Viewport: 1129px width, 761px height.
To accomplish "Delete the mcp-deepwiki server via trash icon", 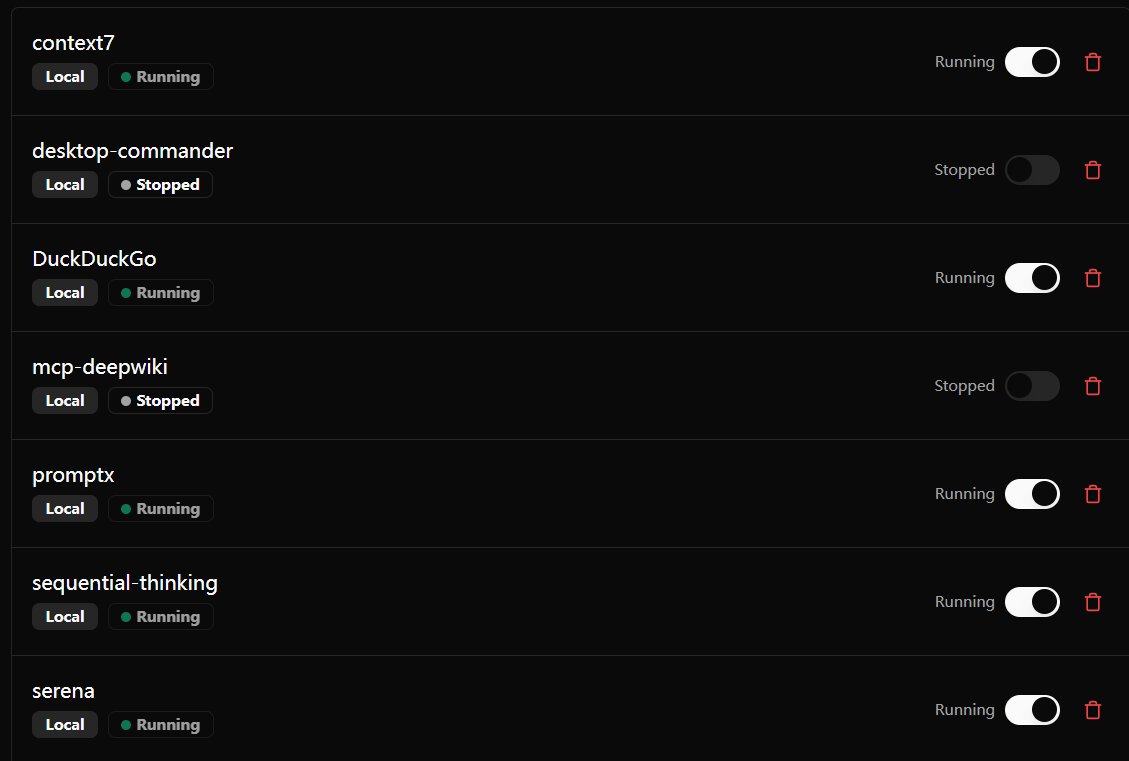I will (1092, 386).
